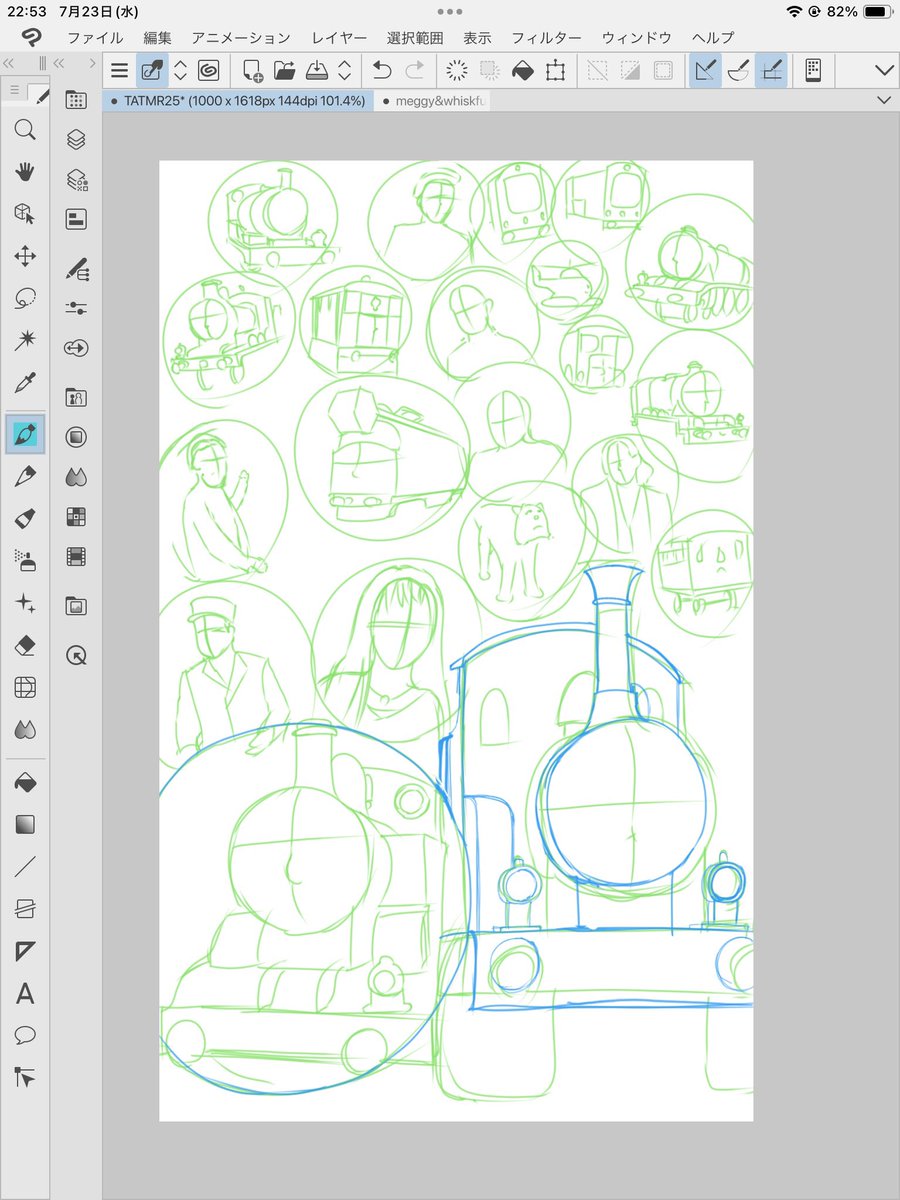Select the Auto Select magic wand tool
The width and height of the screenshot is (900, 1200).
click(25, 341)
